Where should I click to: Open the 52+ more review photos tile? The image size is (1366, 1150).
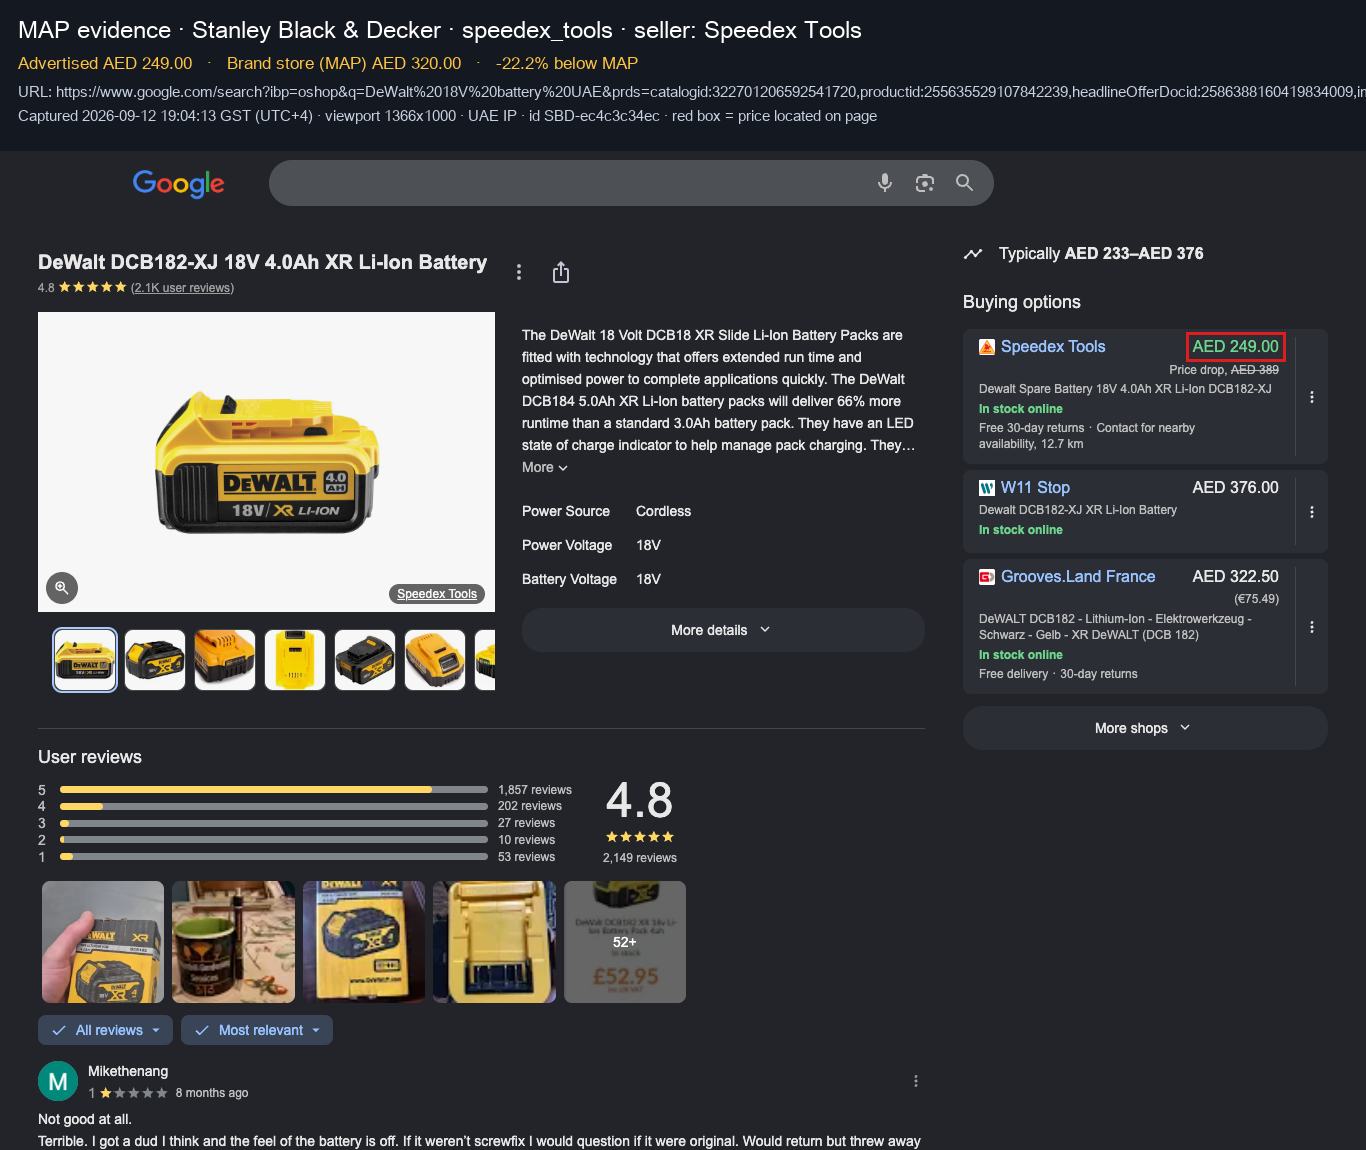click(625, 942)
